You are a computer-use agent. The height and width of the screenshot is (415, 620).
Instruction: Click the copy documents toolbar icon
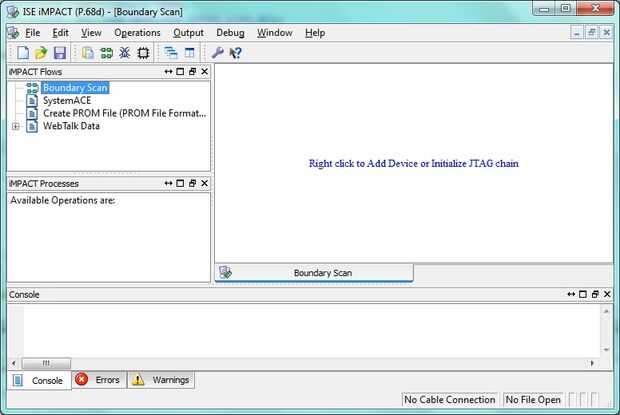87,53
